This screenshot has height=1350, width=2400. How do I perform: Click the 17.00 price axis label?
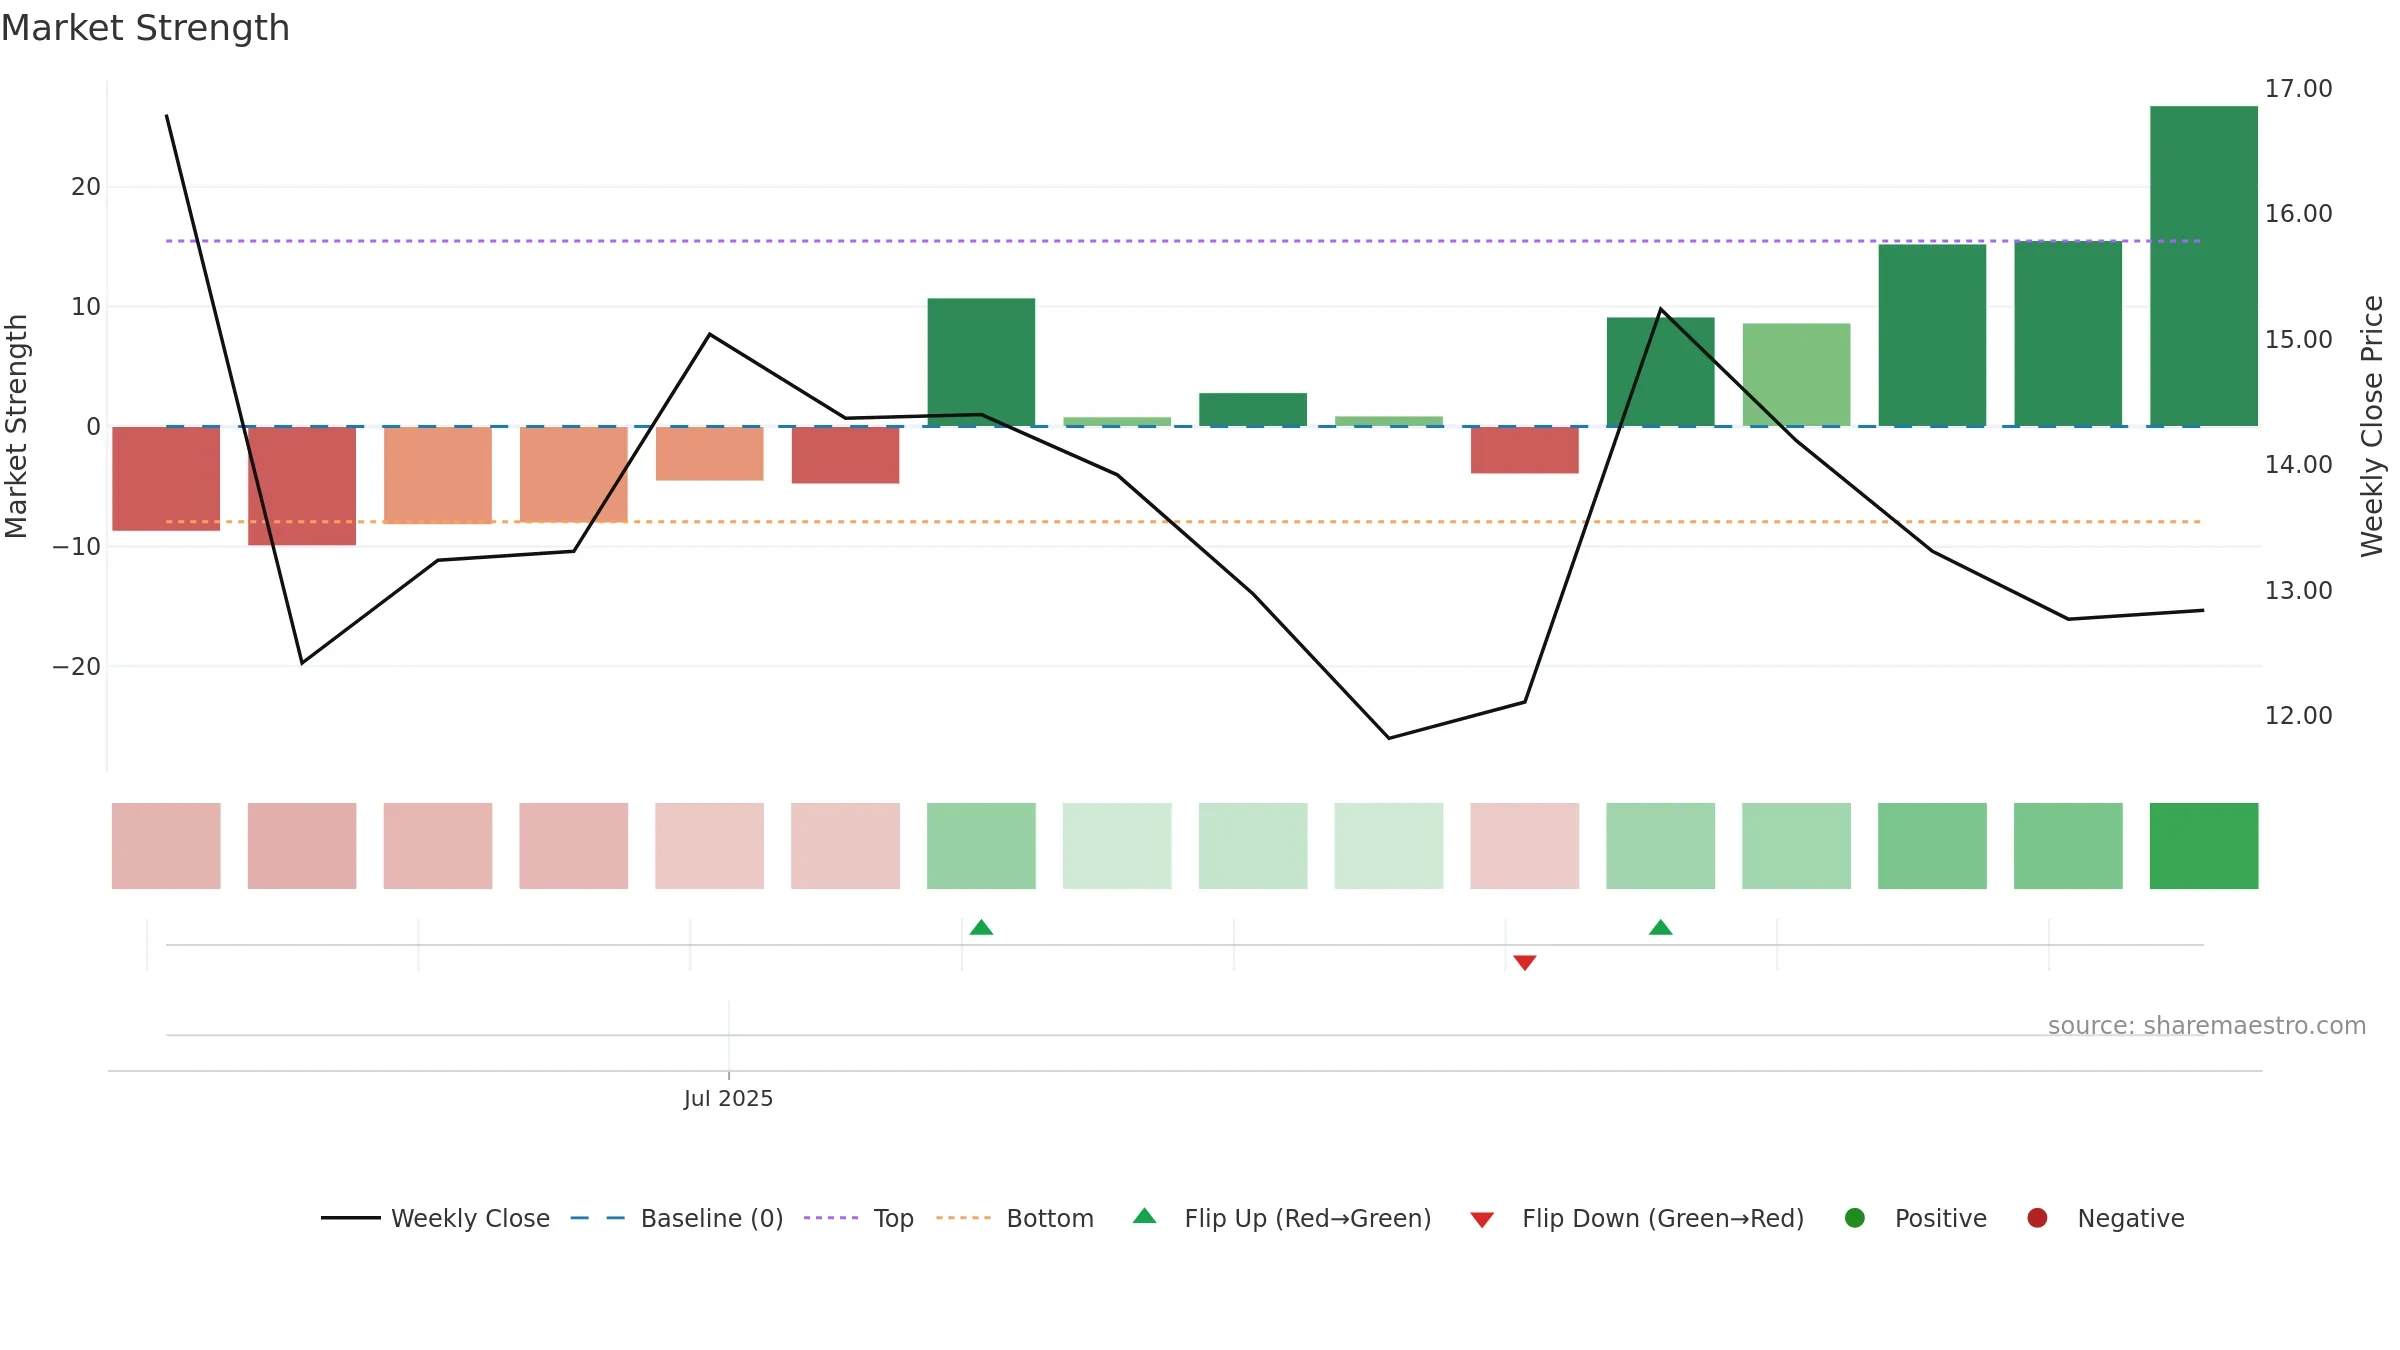(x=2298, y=89)
